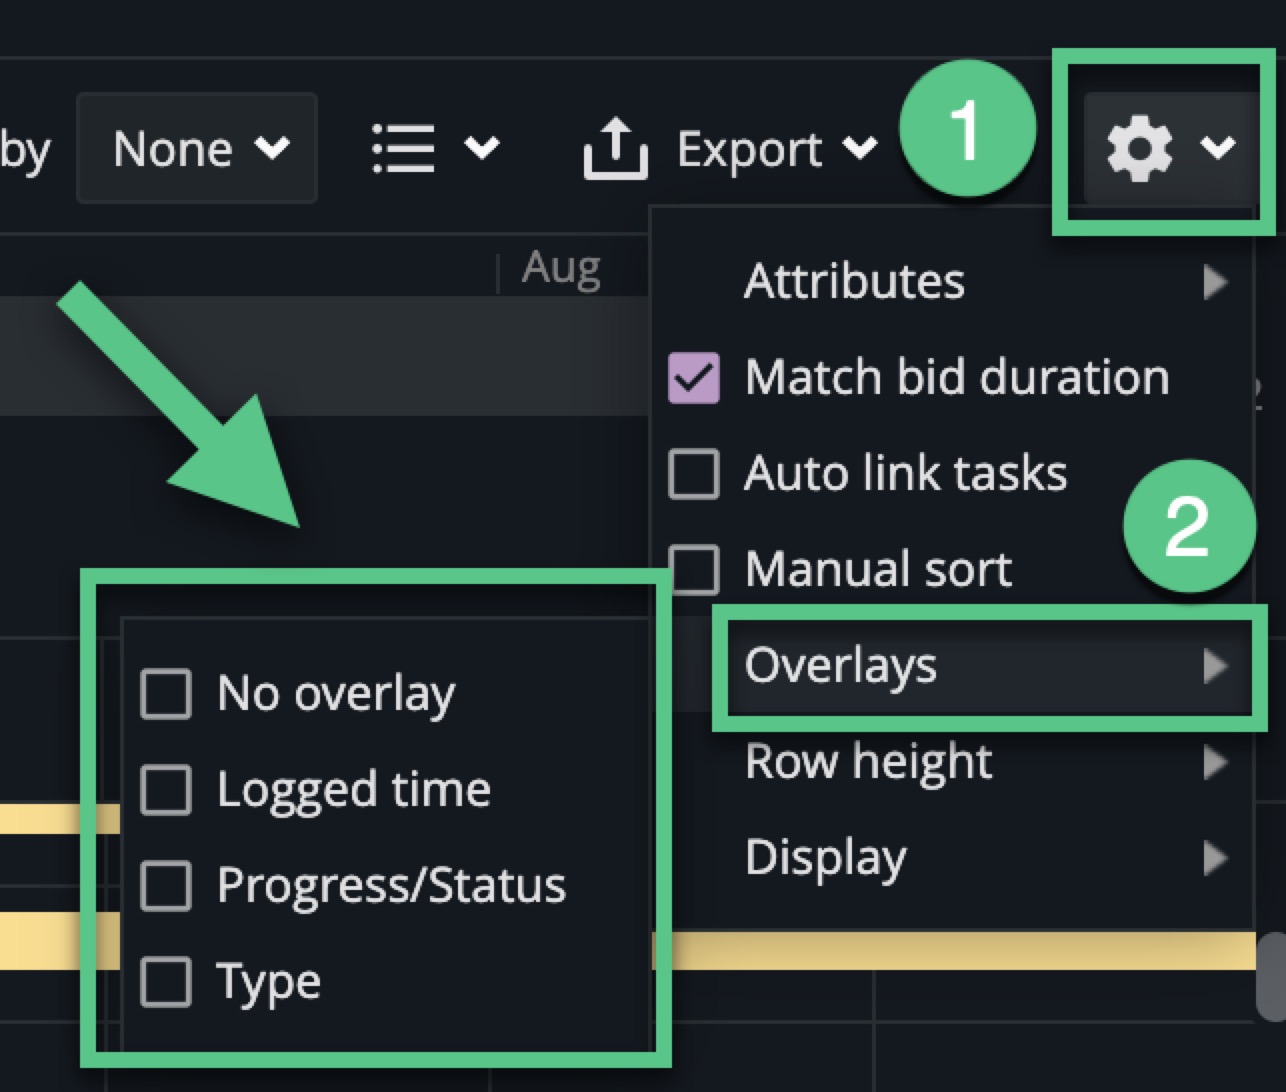This screenshot has width=1286, height=1092.
Task: Click the list view icon
Action: coord(403,149)
